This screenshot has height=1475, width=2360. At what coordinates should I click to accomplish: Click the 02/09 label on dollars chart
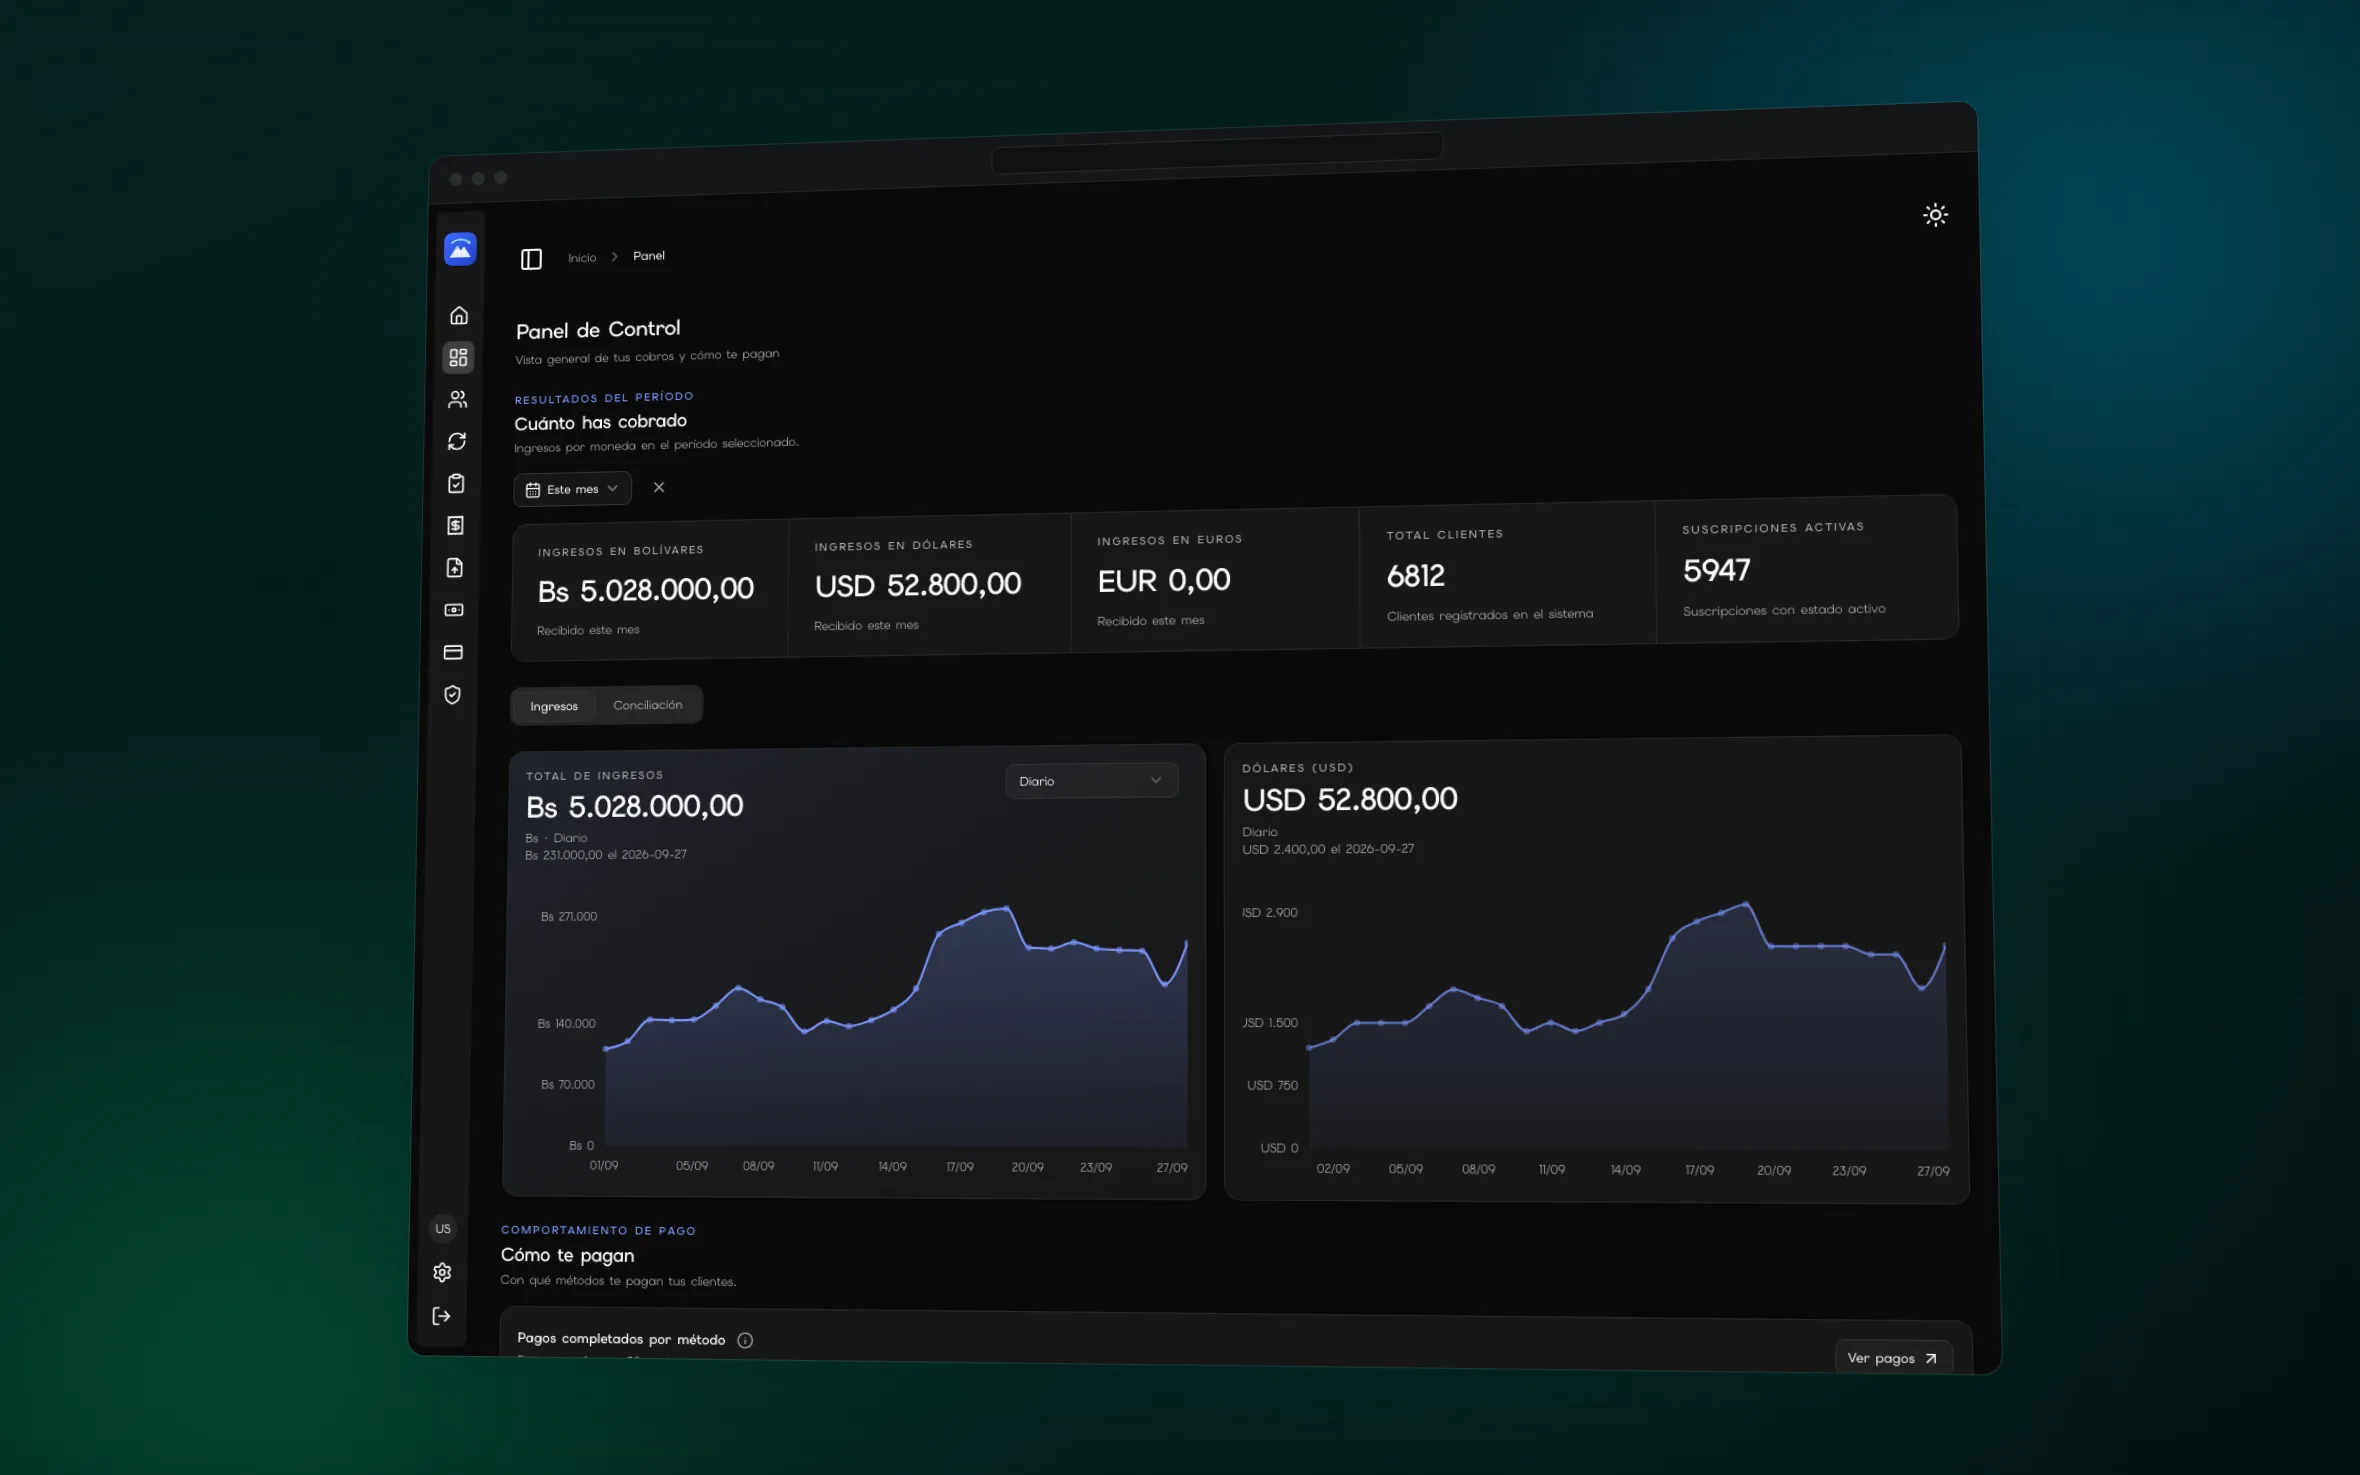click(x=1333, y=1169)
